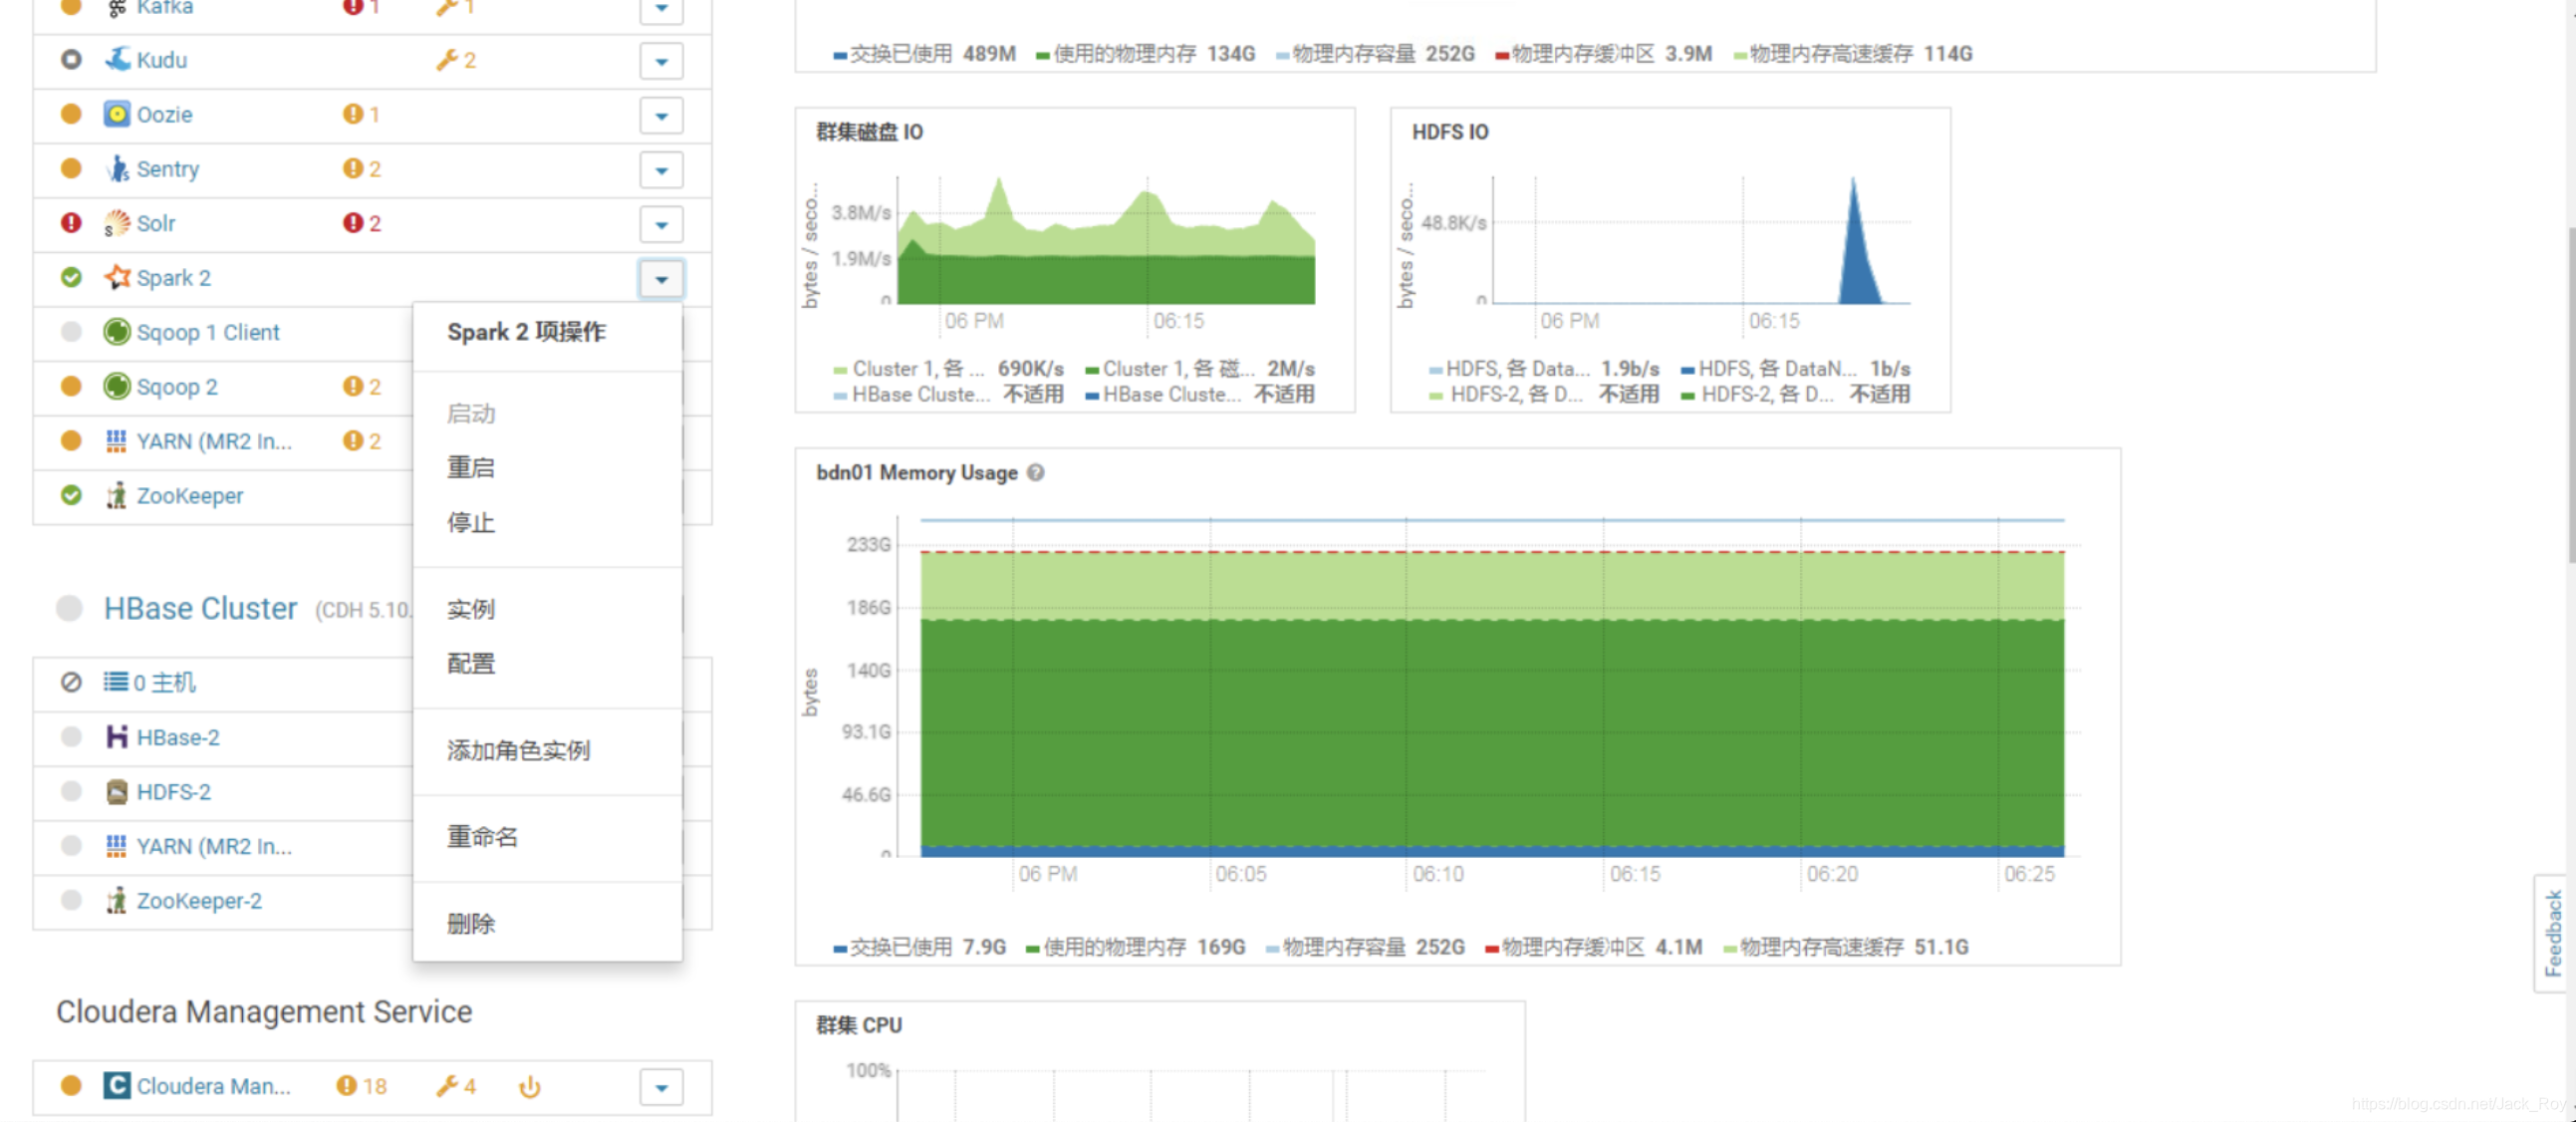Screen dimensions: 2576x1122
Task: Open the Kudu service link
Action: [x=162, y=60]
